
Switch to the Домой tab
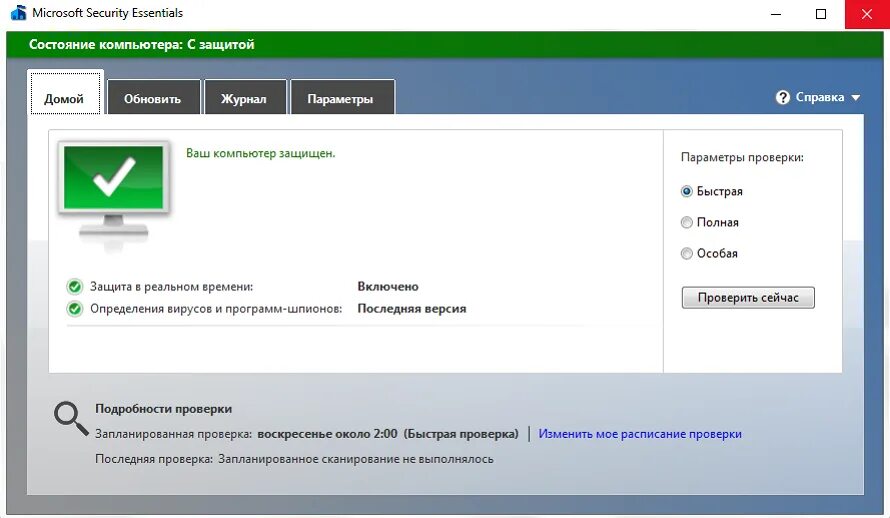[65, 94]
